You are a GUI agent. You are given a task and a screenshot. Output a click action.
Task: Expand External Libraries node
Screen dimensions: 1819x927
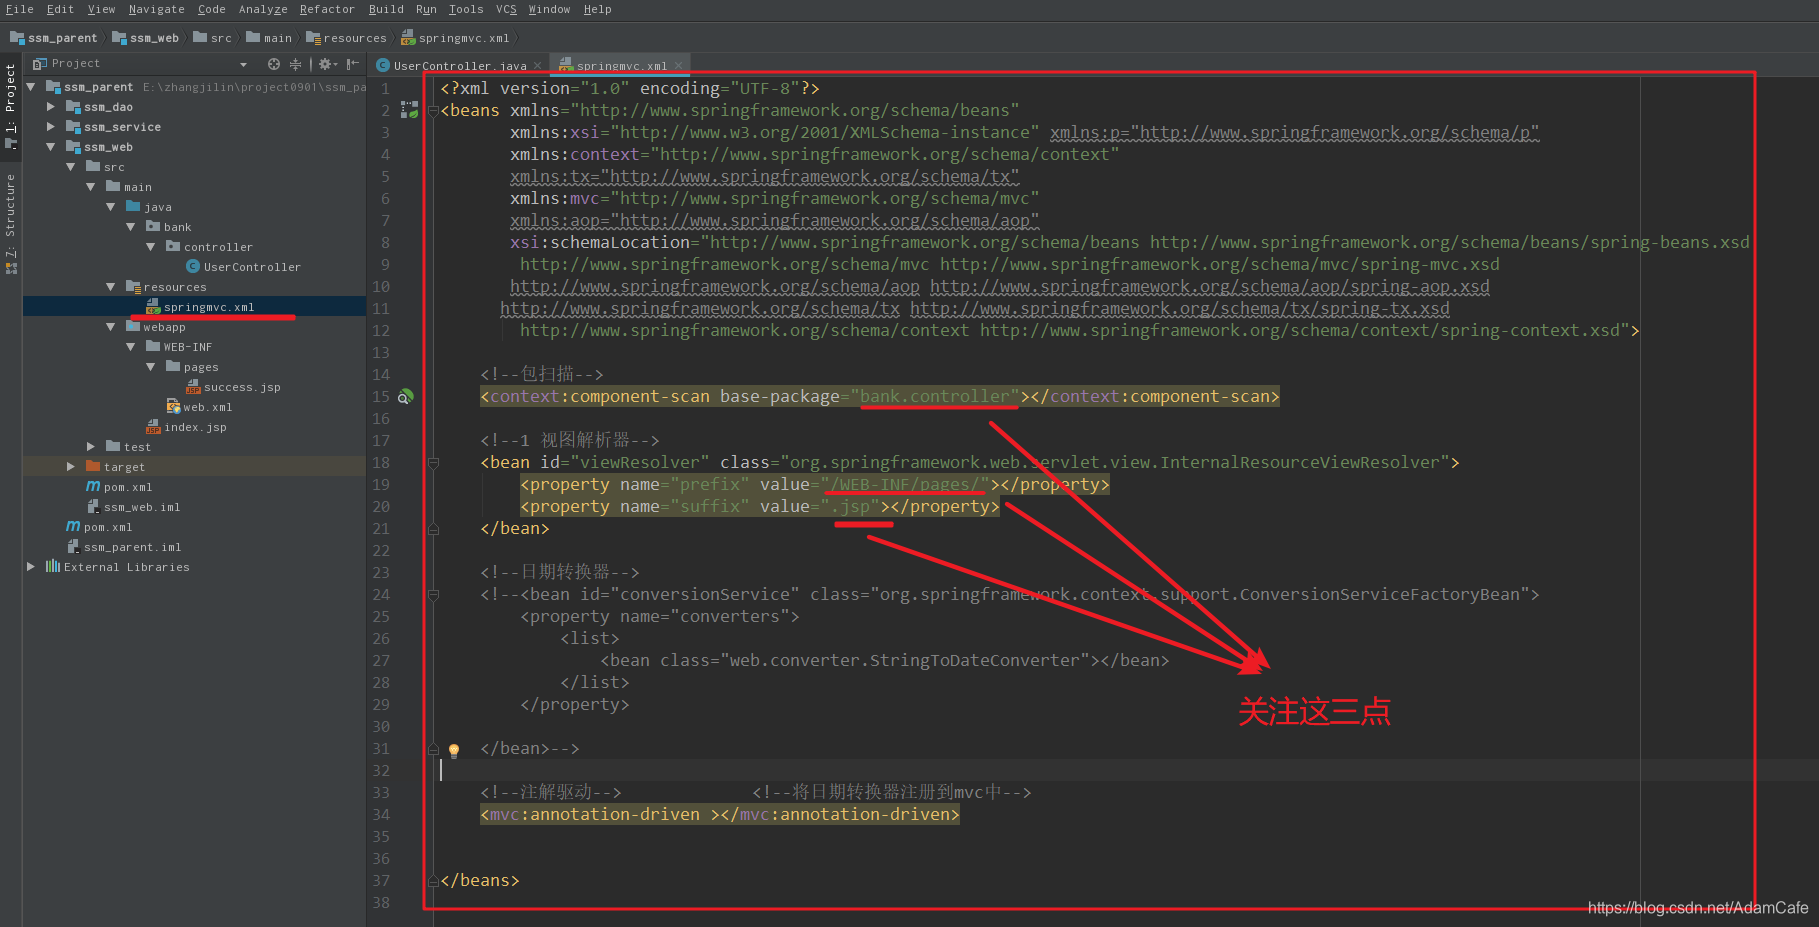tap(31, 567)
